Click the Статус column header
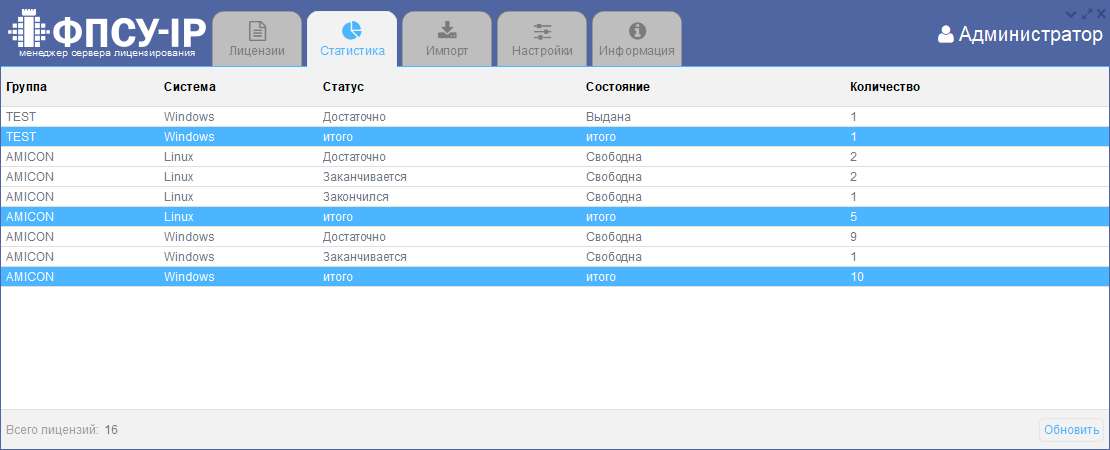1110x450 pixels. pos(343,87)
